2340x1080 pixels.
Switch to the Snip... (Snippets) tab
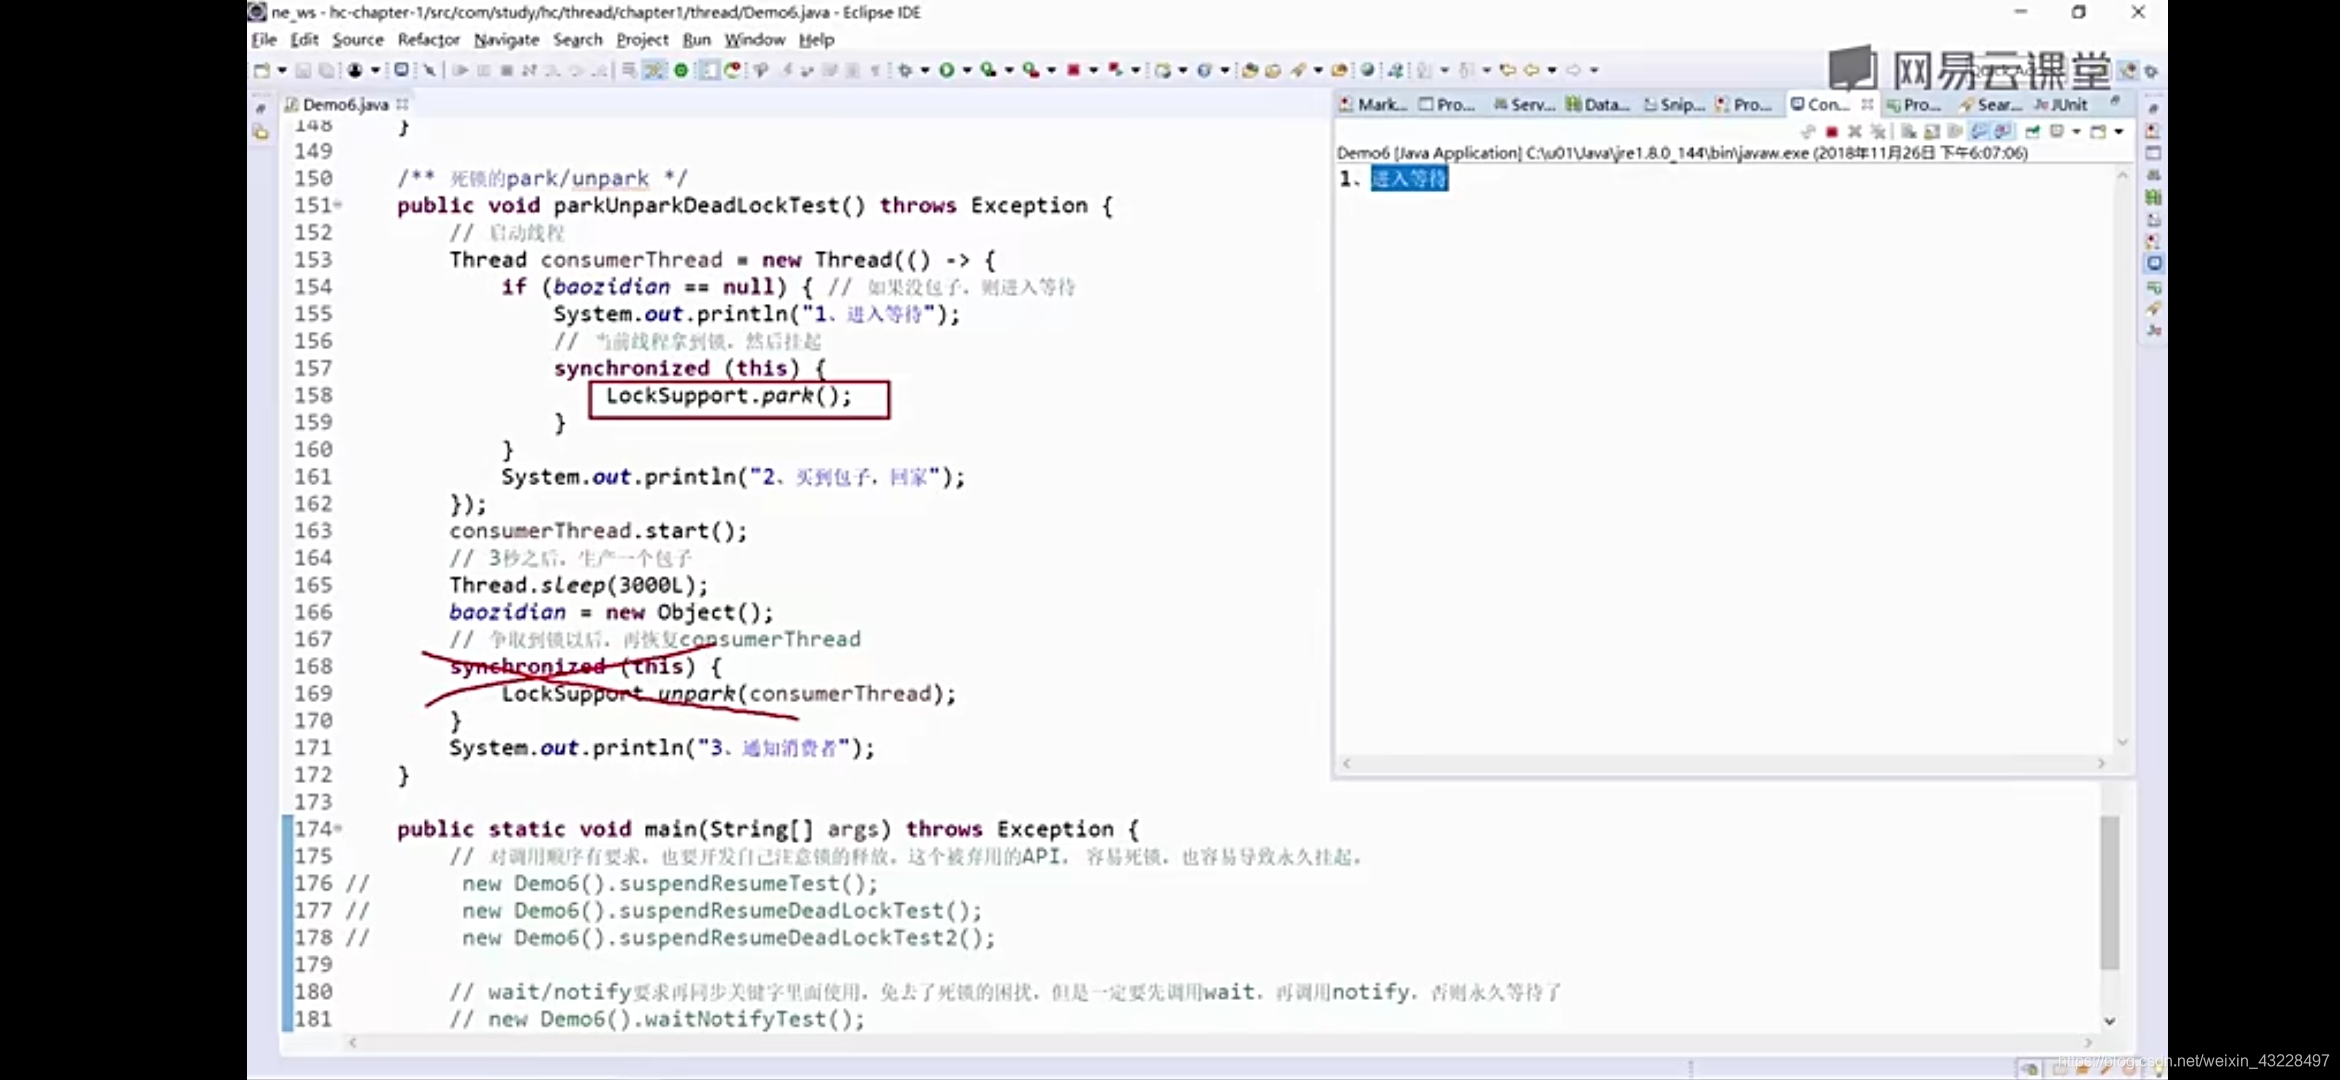tap(1674, 104)
